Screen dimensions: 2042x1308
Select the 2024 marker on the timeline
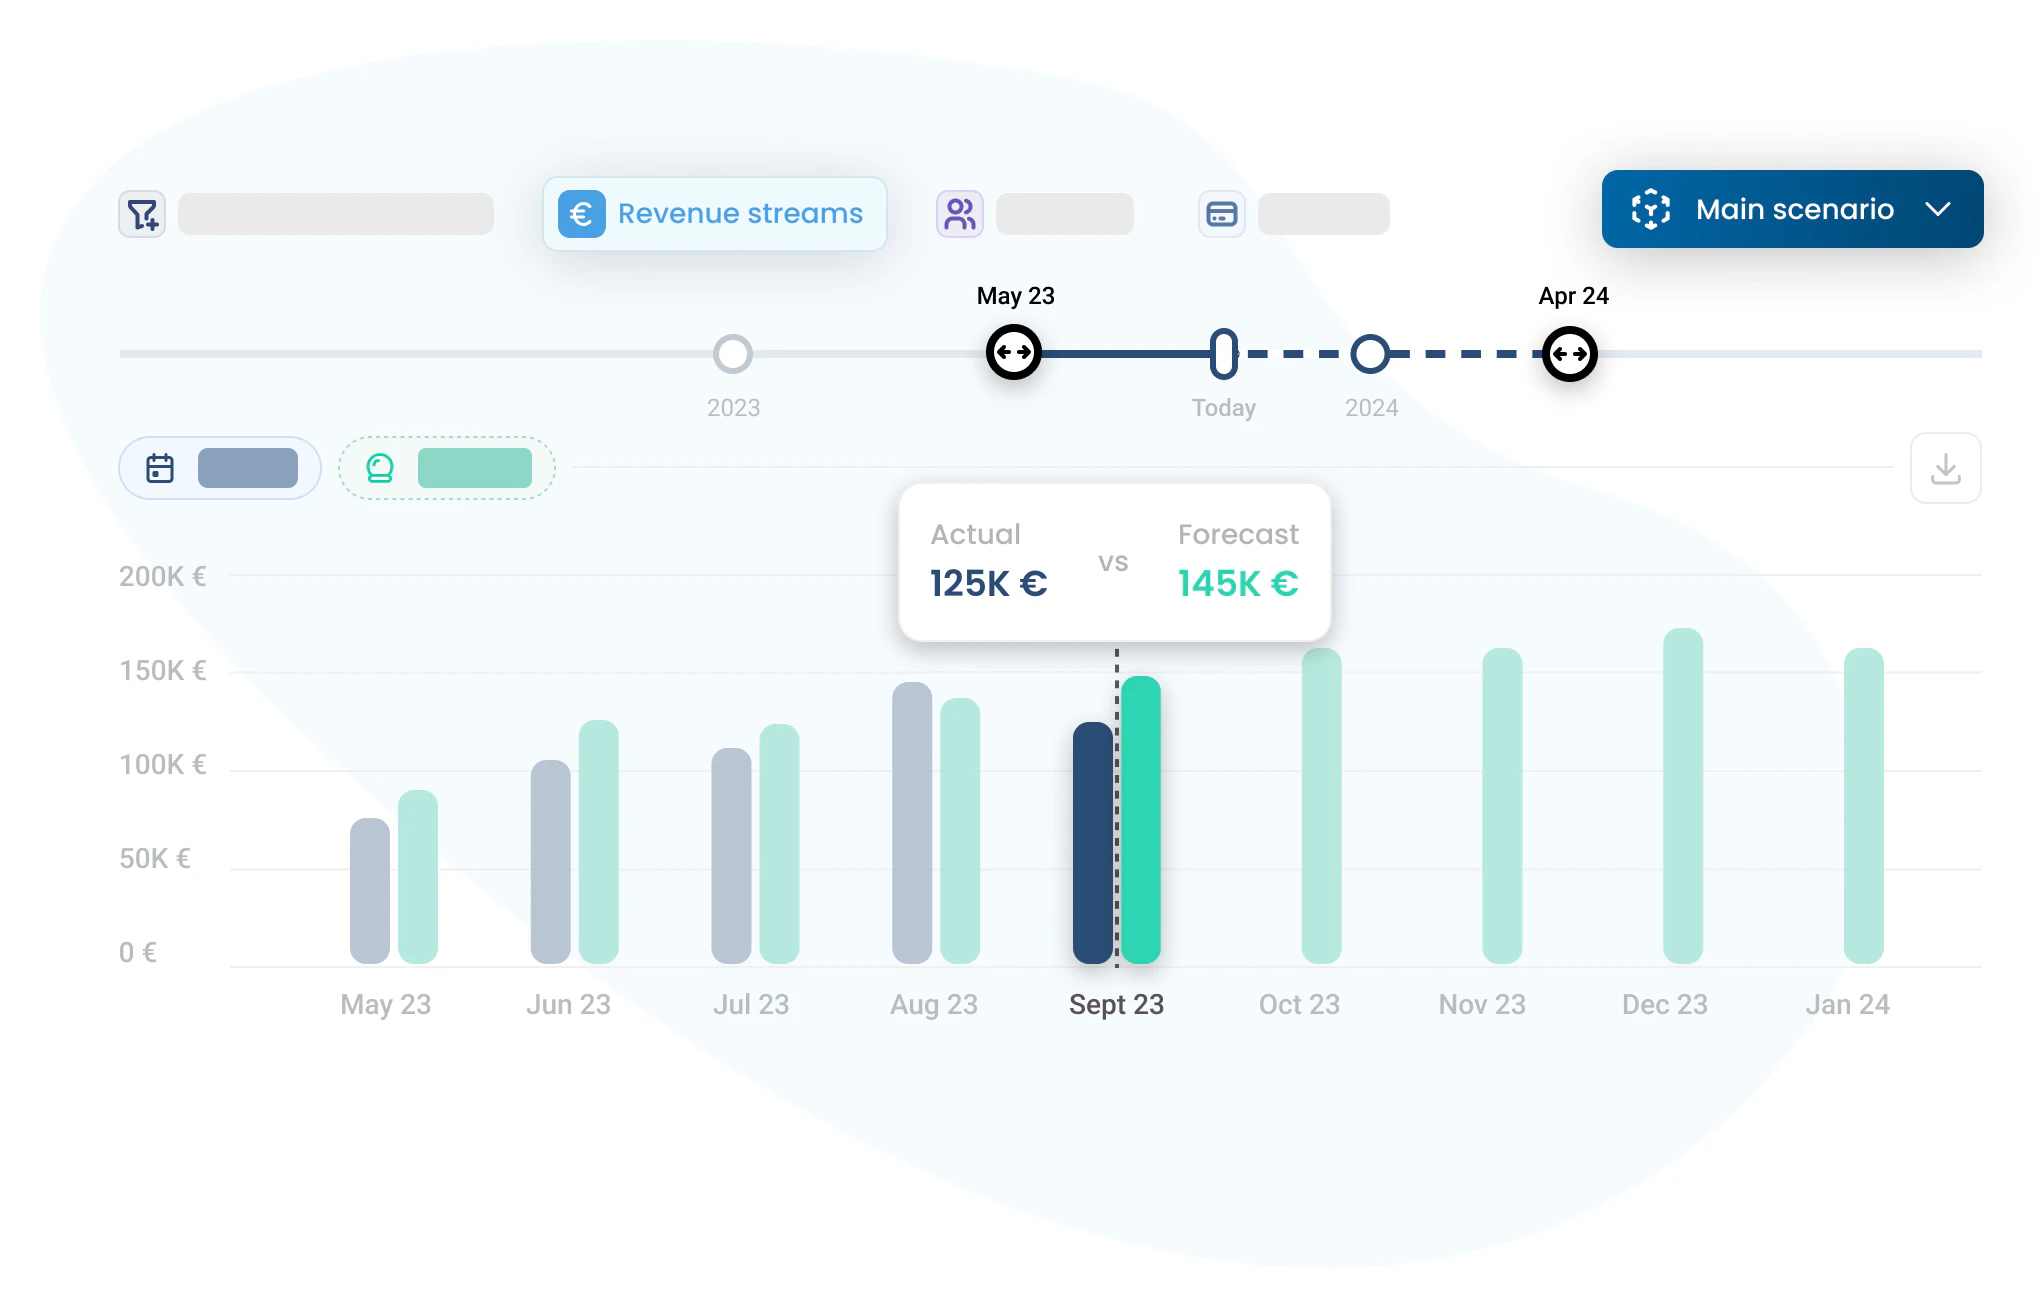click(x=1371, y=353)
